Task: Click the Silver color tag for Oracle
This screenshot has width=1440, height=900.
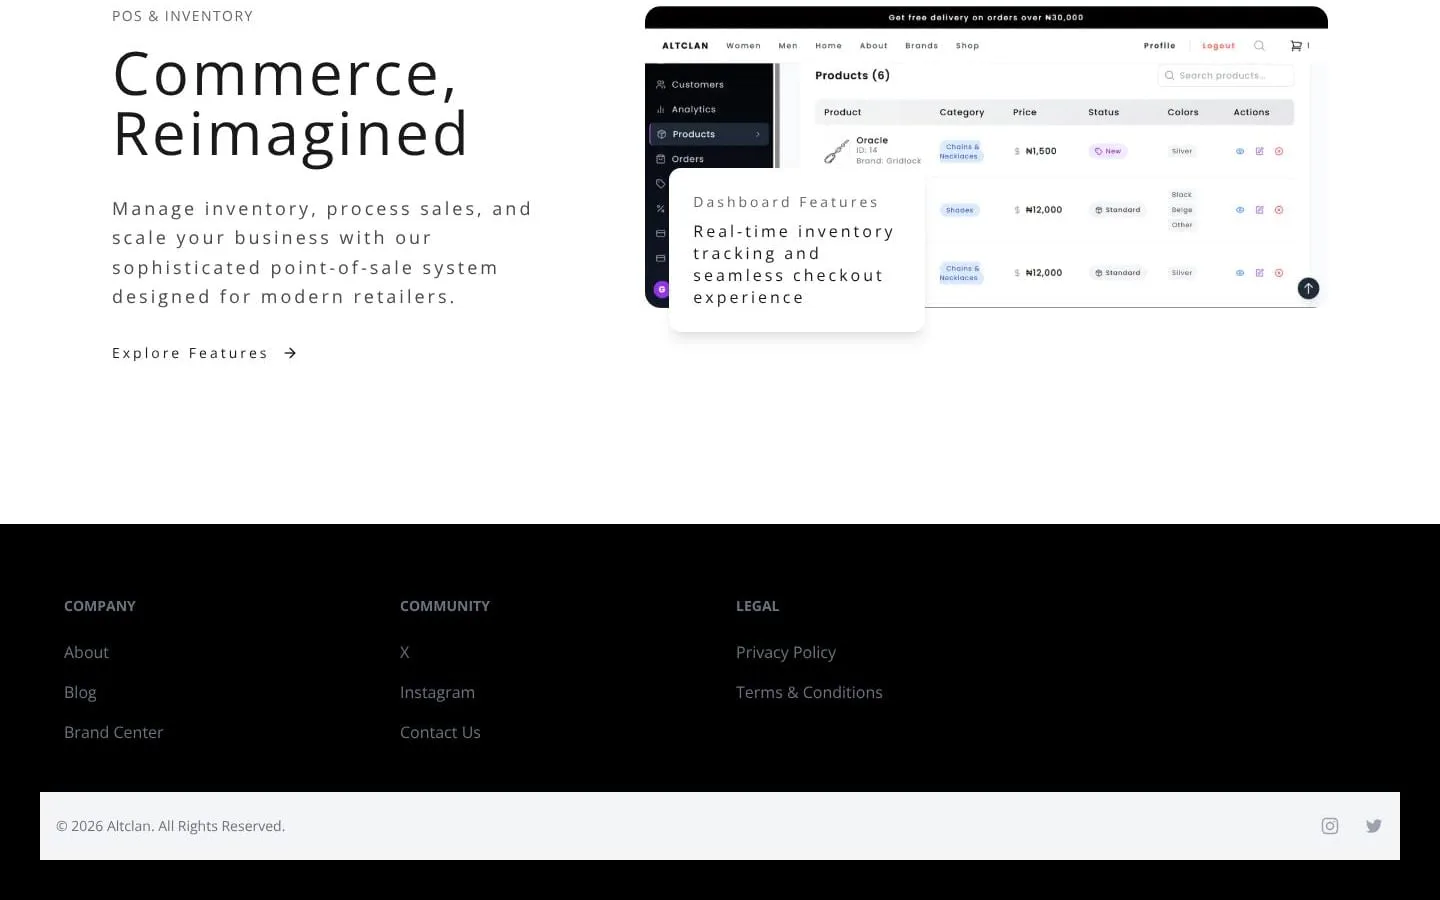Action: (x=1182, y=152)
